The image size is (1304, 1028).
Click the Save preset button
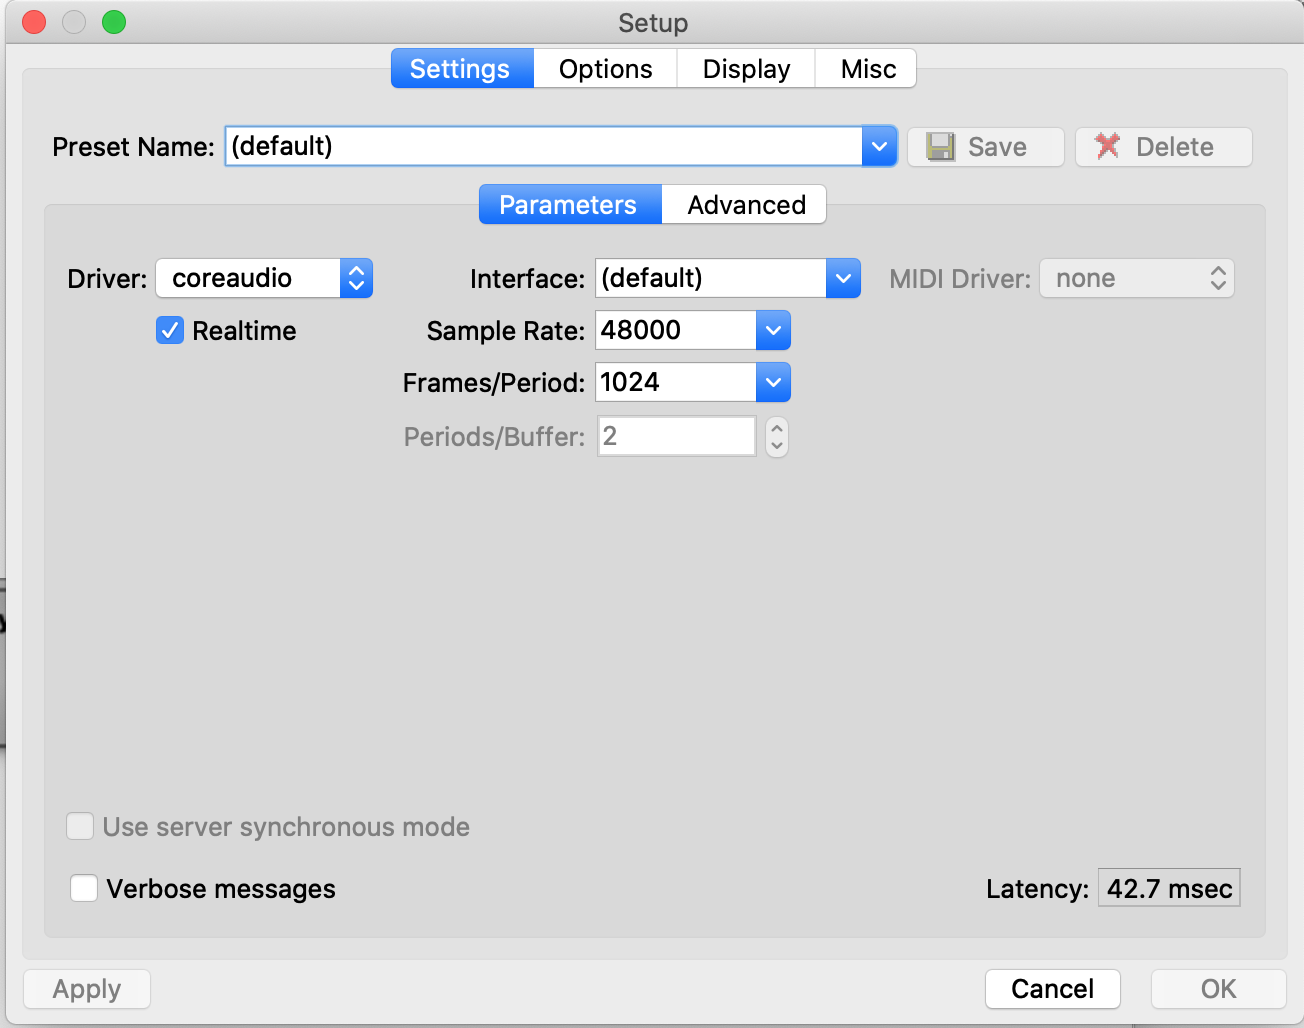coord(985,147)
